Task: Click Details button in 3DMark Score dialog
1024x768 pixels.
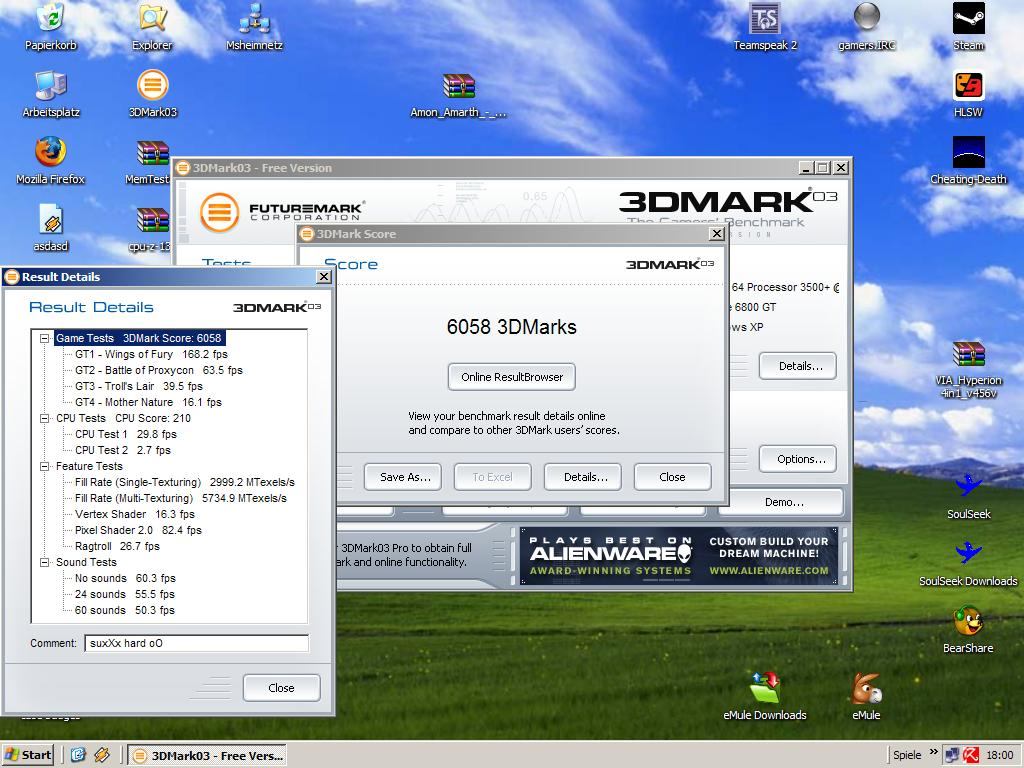Action: tap(583, 477)
